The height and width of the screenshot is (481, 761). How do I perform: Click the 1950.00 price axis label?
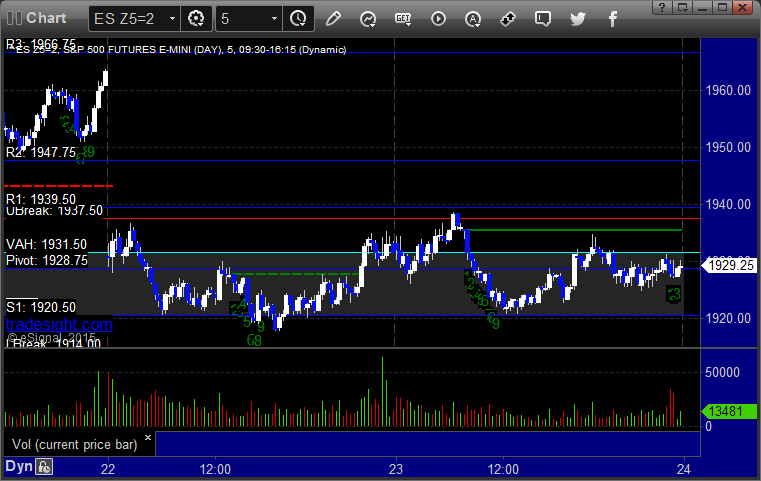[728, 147]
